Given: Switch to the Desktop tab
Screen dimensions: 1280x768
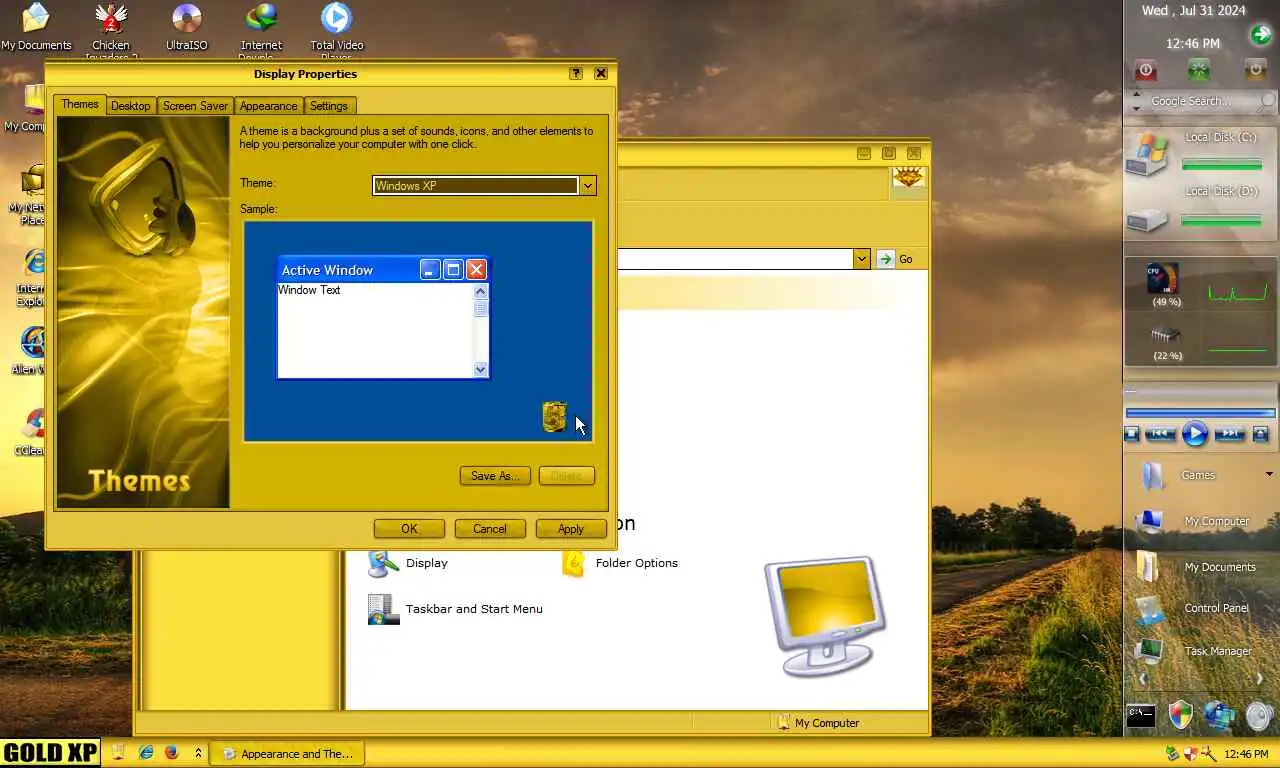Looking at the screenshot, I should [130, 106].
